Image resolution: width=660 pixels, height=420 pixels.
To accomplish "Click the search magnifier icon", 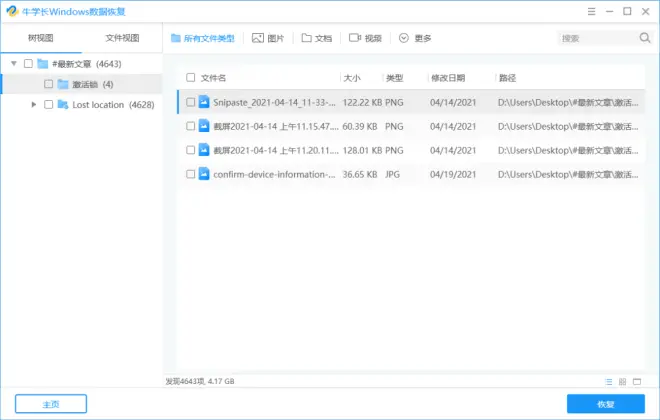I will click(644, 38).
